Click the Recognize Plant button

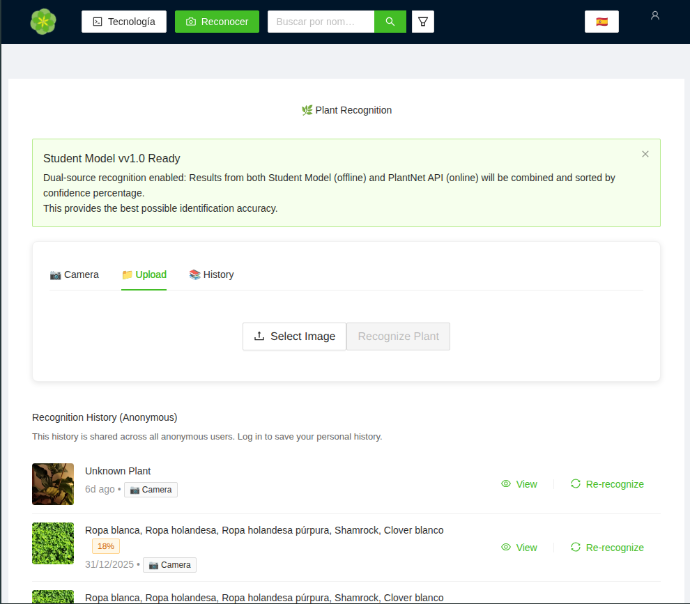pos(398,336)
